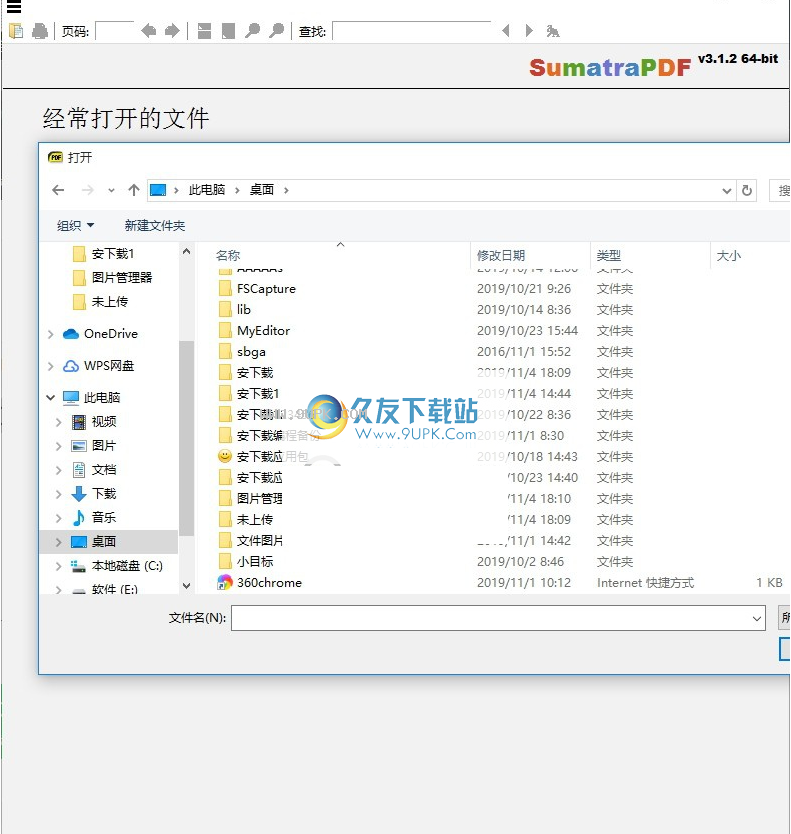Select 360chrome shortcut icon

(x=225, y=583)
